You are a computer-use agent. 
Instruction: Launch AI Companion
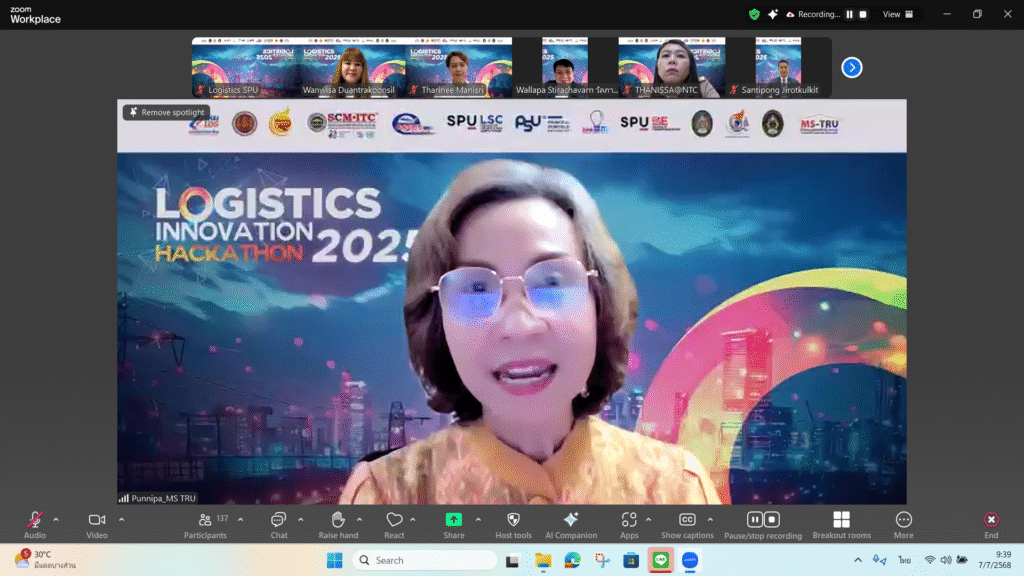pos(571,525)
